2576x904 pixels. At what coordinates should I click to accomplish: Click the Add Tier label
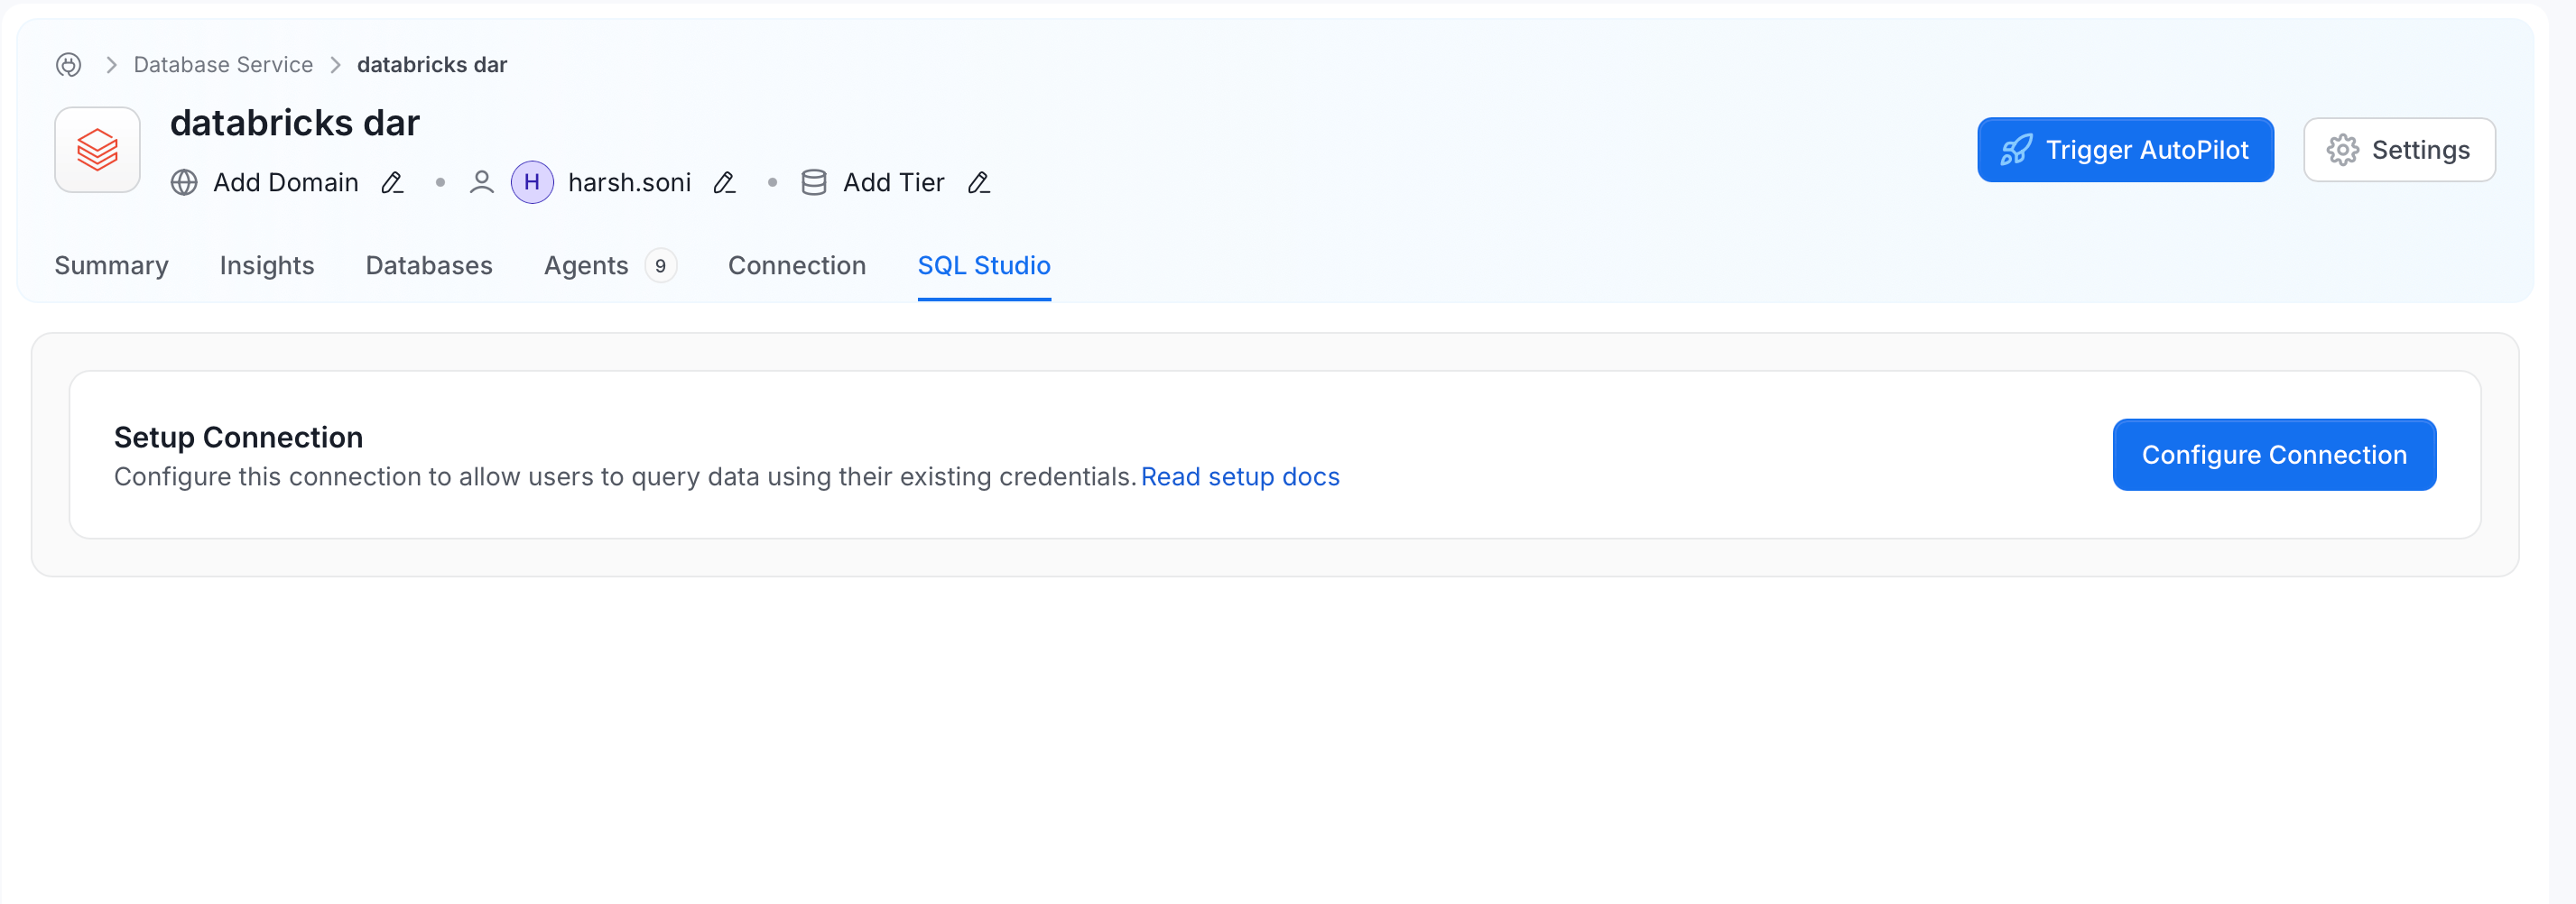pos(894,183)
